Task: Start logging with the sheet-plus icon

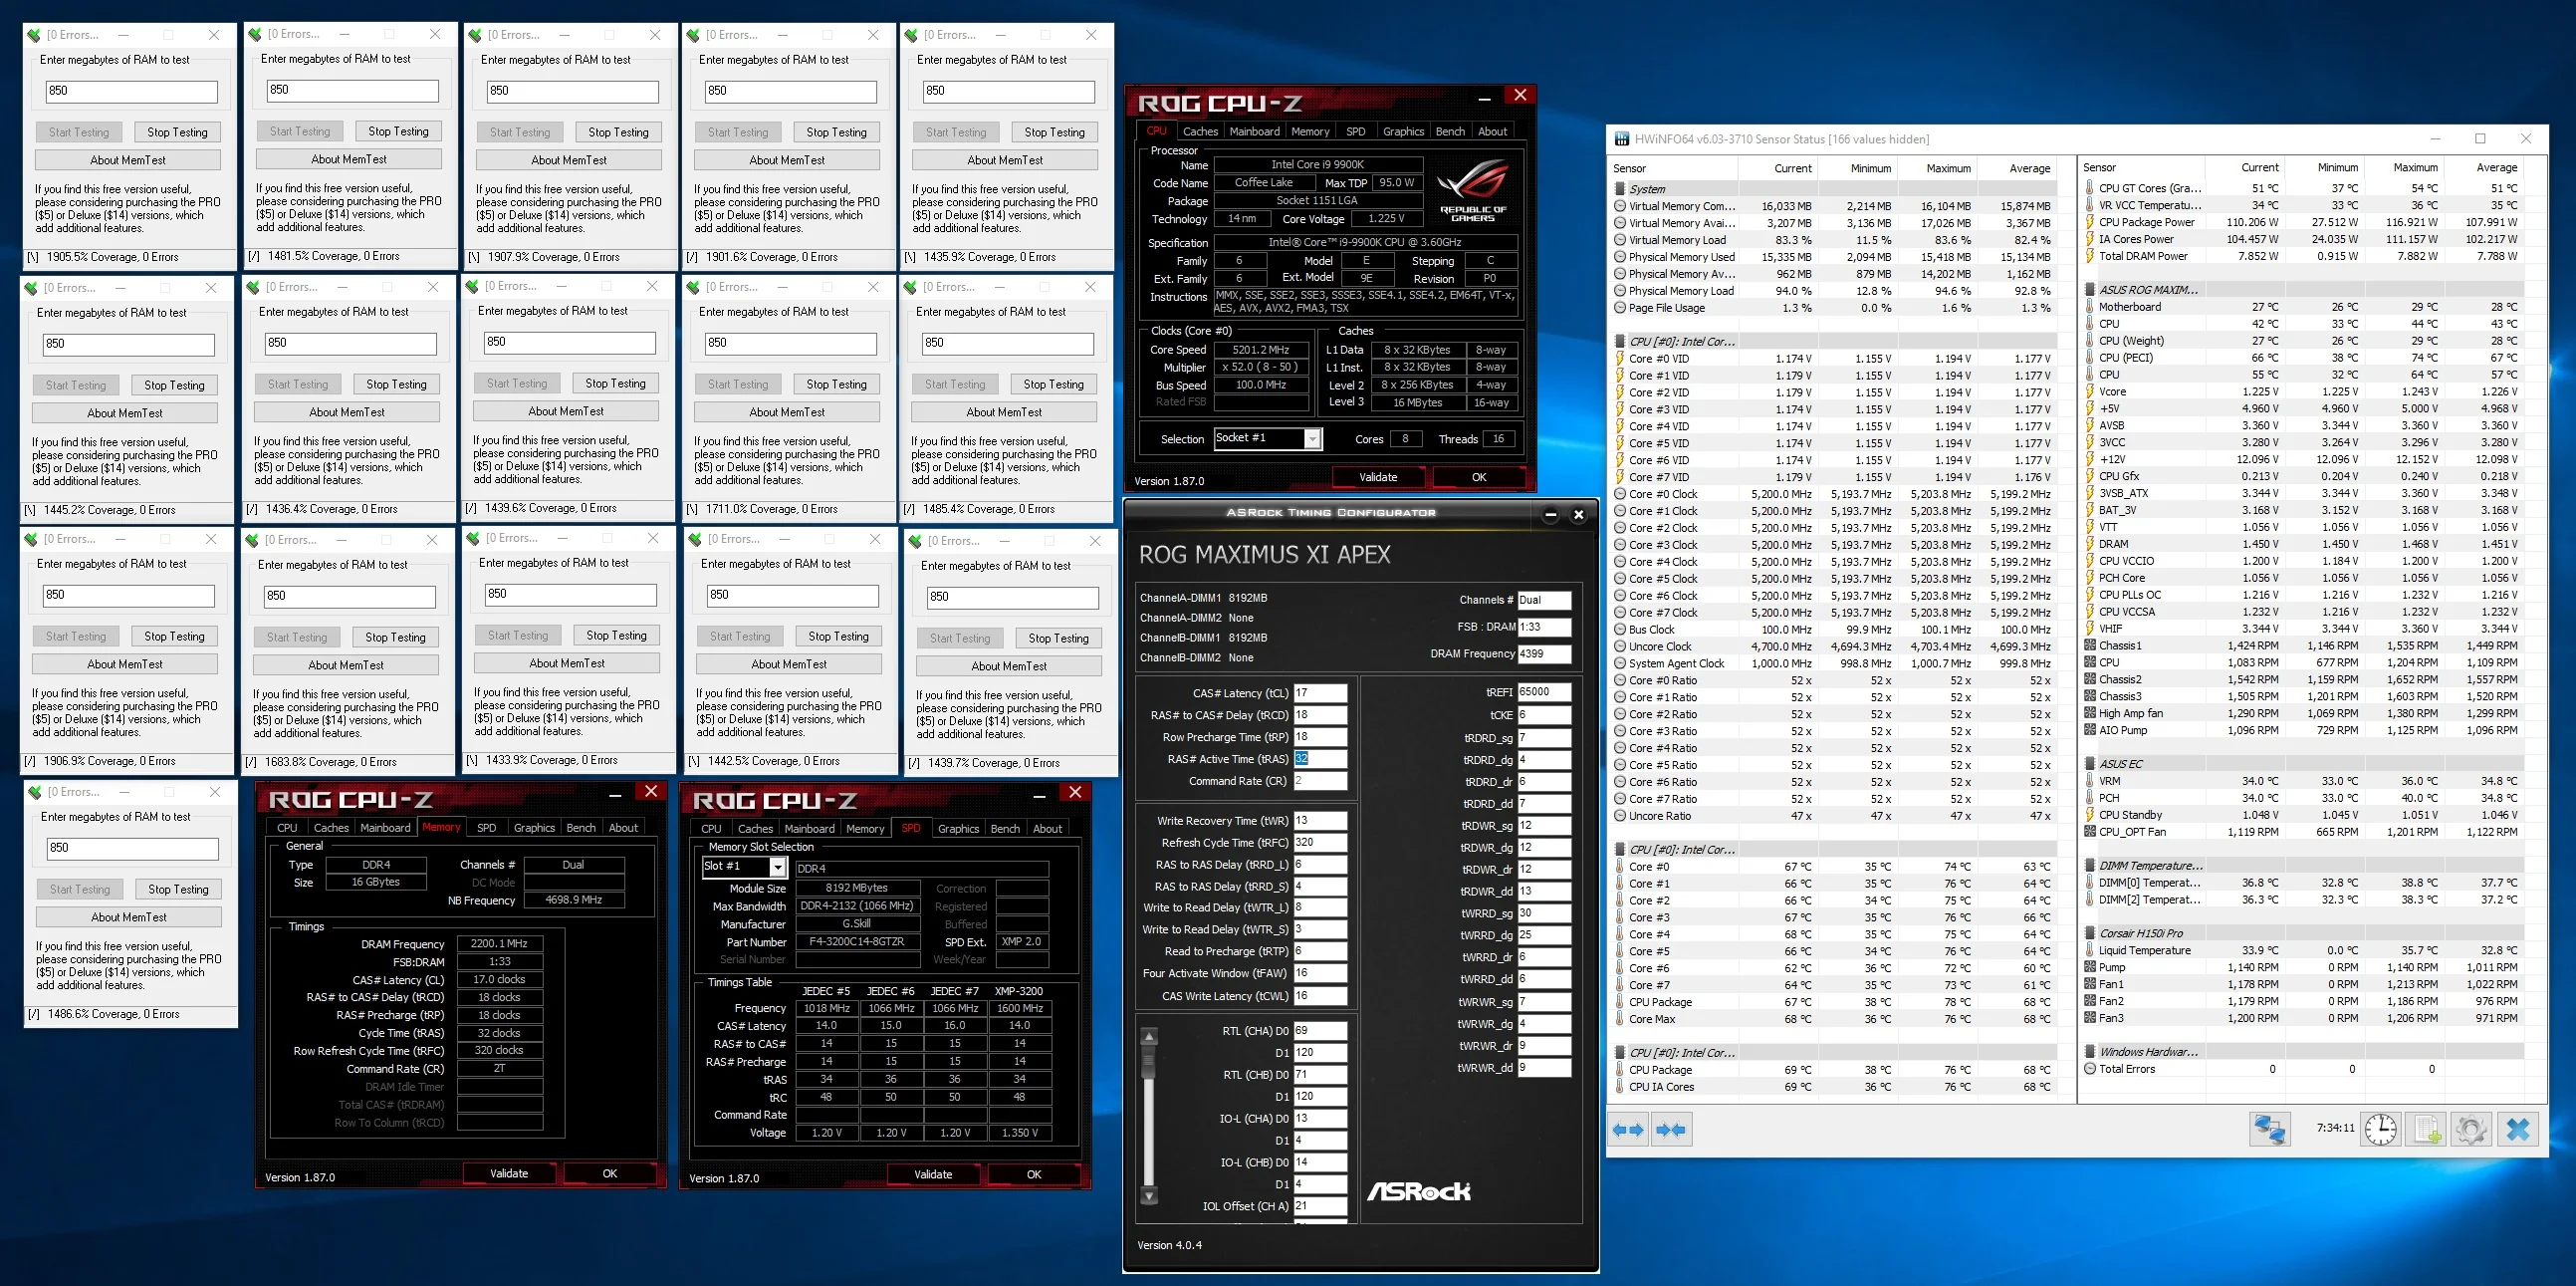Action: click(2426, 1130)
